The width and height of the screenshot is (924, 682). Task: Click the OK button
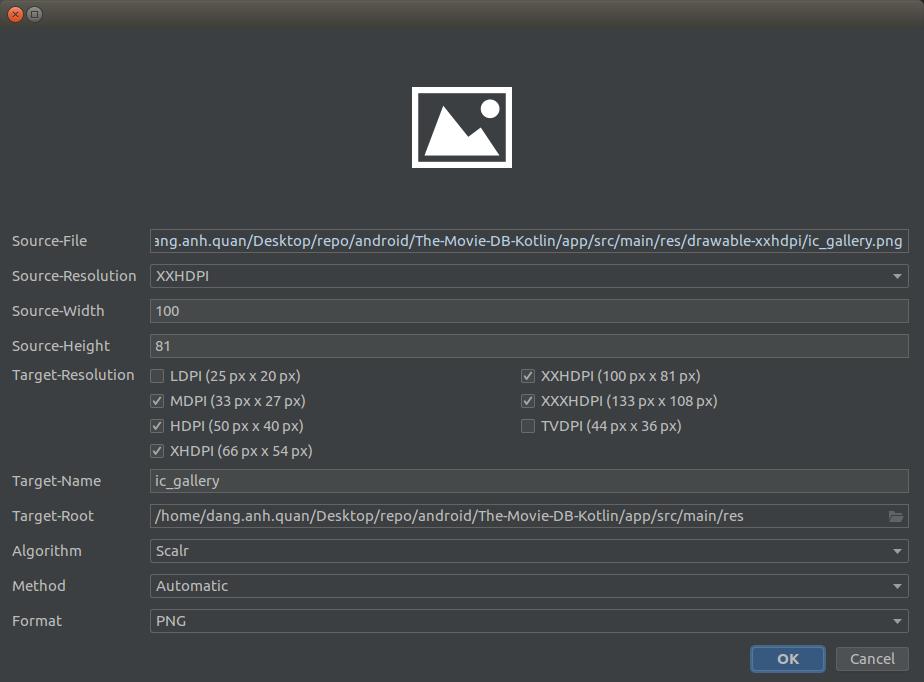(788, 659)
